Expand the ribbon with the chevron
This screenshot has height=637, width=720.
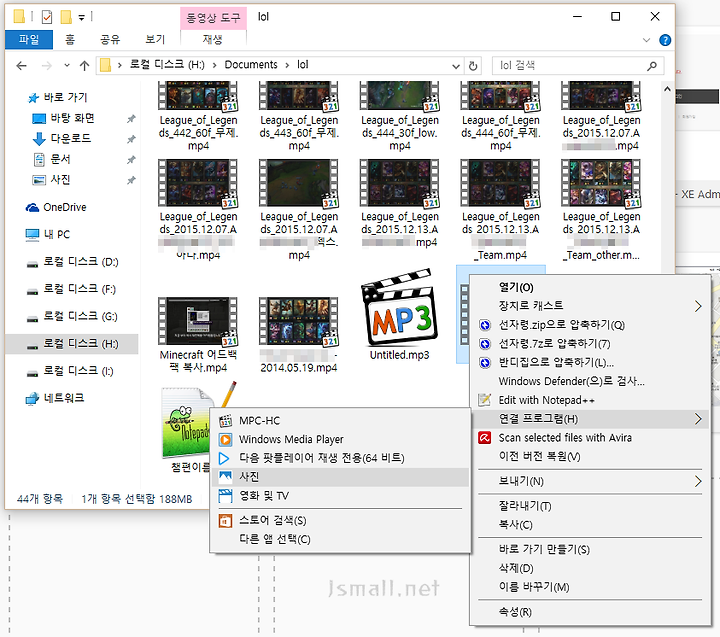tap(647, 40)
